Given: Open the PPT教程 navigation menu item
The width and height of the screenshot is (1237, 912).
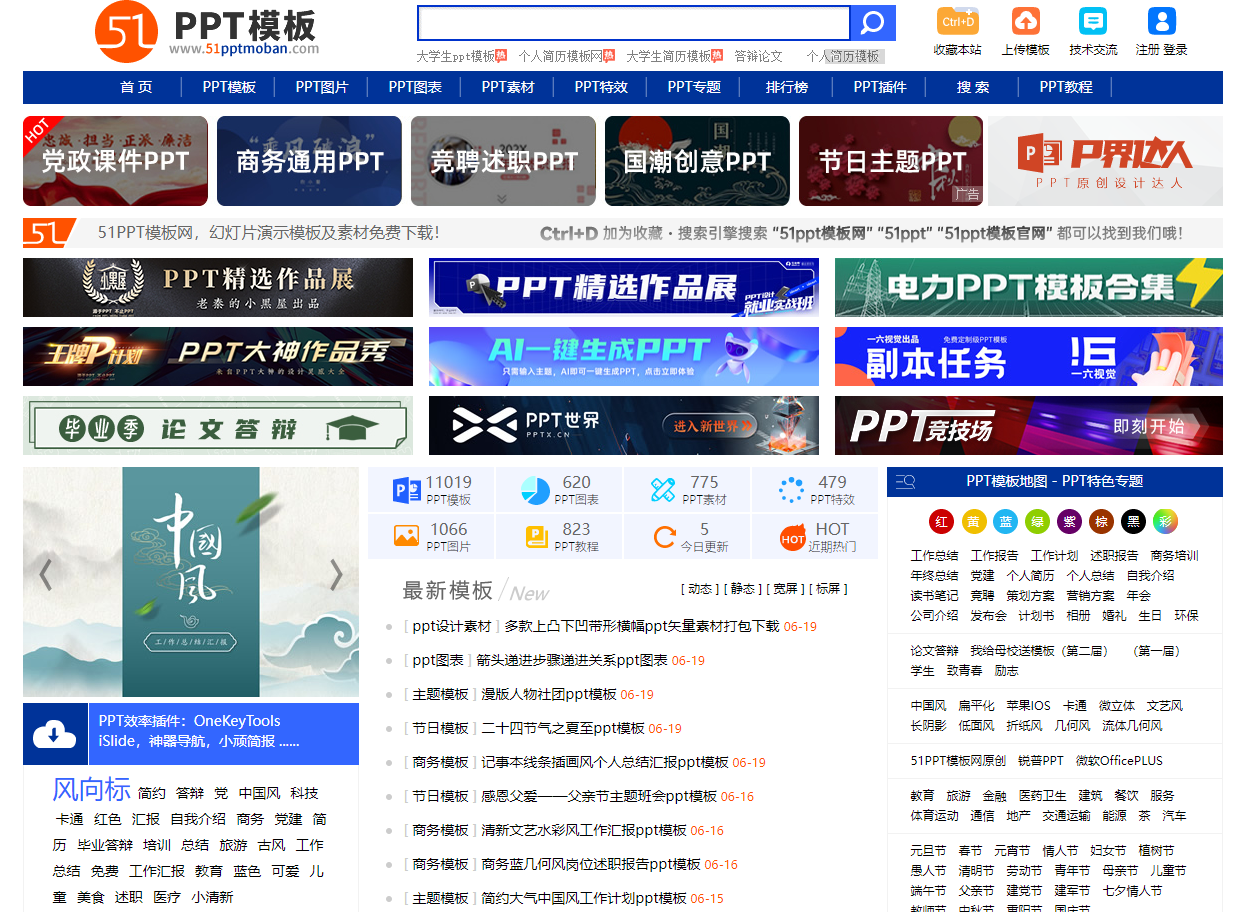Looking at the screenshot, I should (x=1065, y=87).
